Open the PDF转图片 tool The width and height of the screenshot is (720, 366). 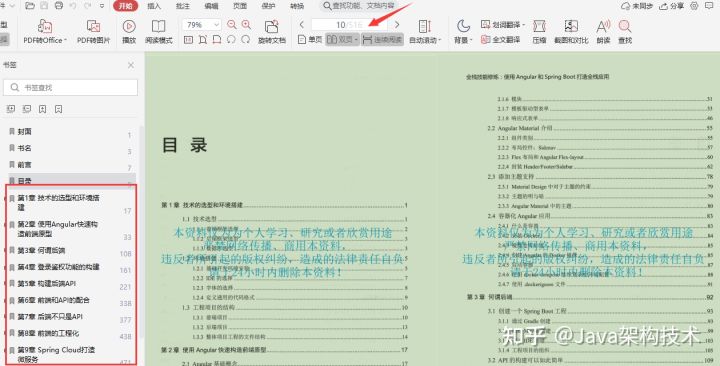(93, 32)
